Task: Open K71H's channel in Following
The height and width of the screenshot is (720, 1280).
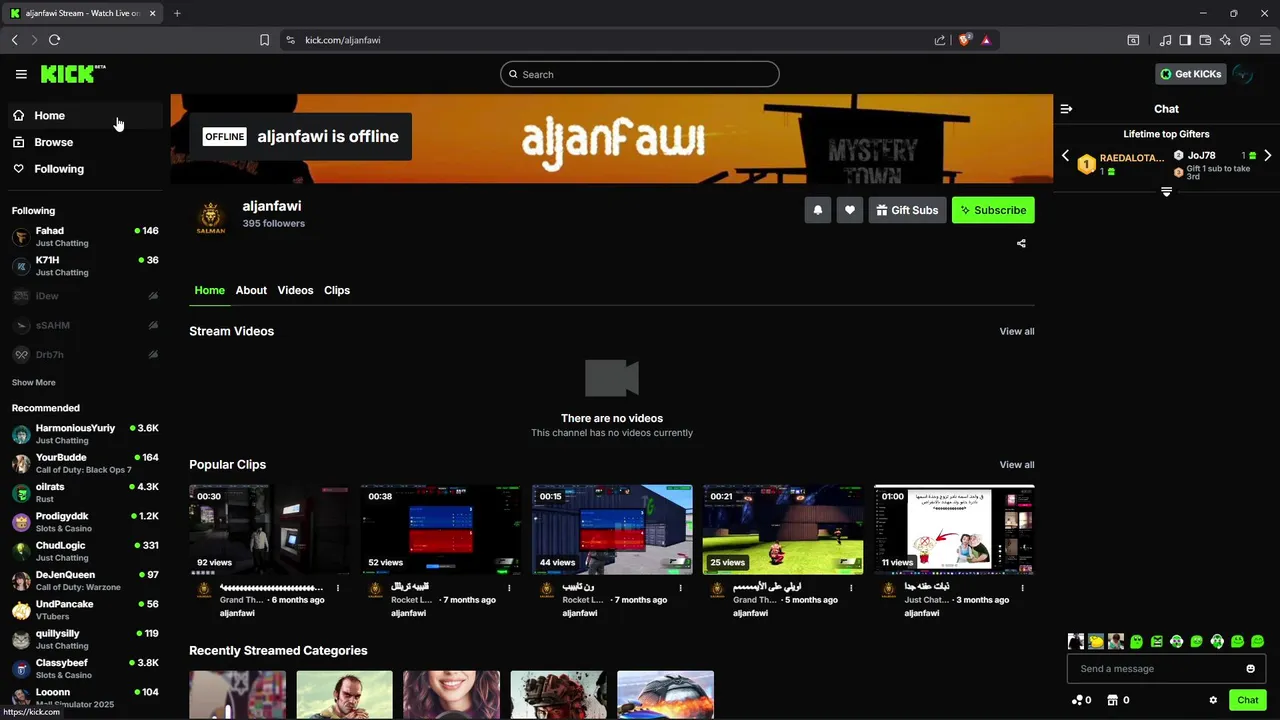Action: pos(85,266)
